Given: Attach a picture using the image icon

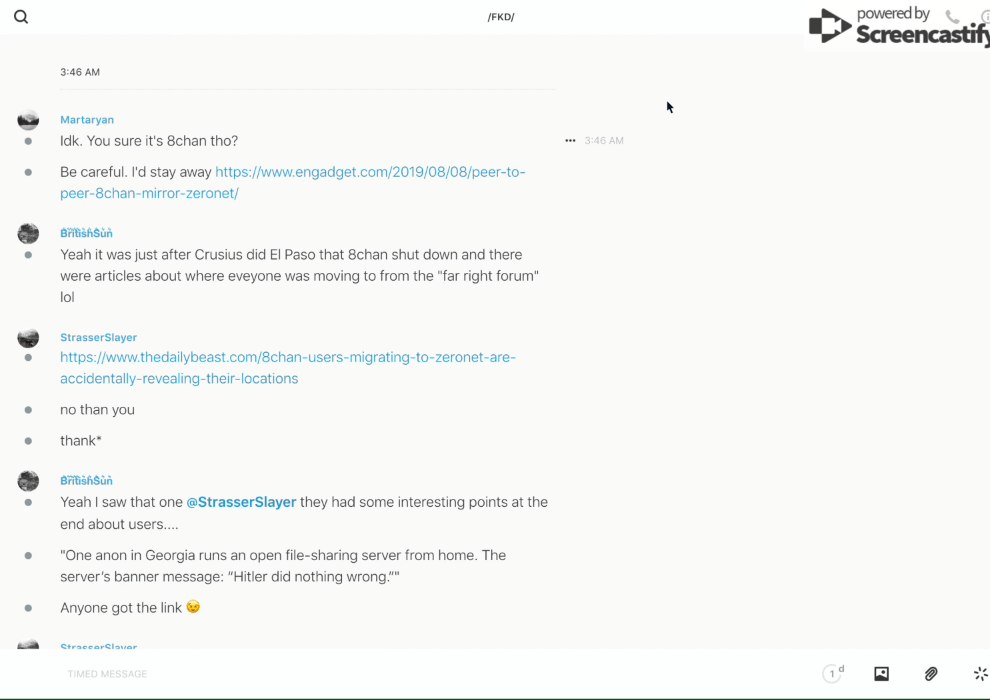Looking at the screenshot, I should click(x=881, y=674).
